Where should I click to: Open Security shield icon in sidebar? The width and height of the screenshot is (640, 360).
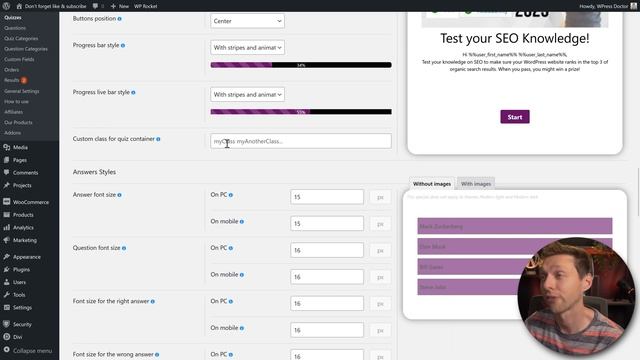click(7, 324)
